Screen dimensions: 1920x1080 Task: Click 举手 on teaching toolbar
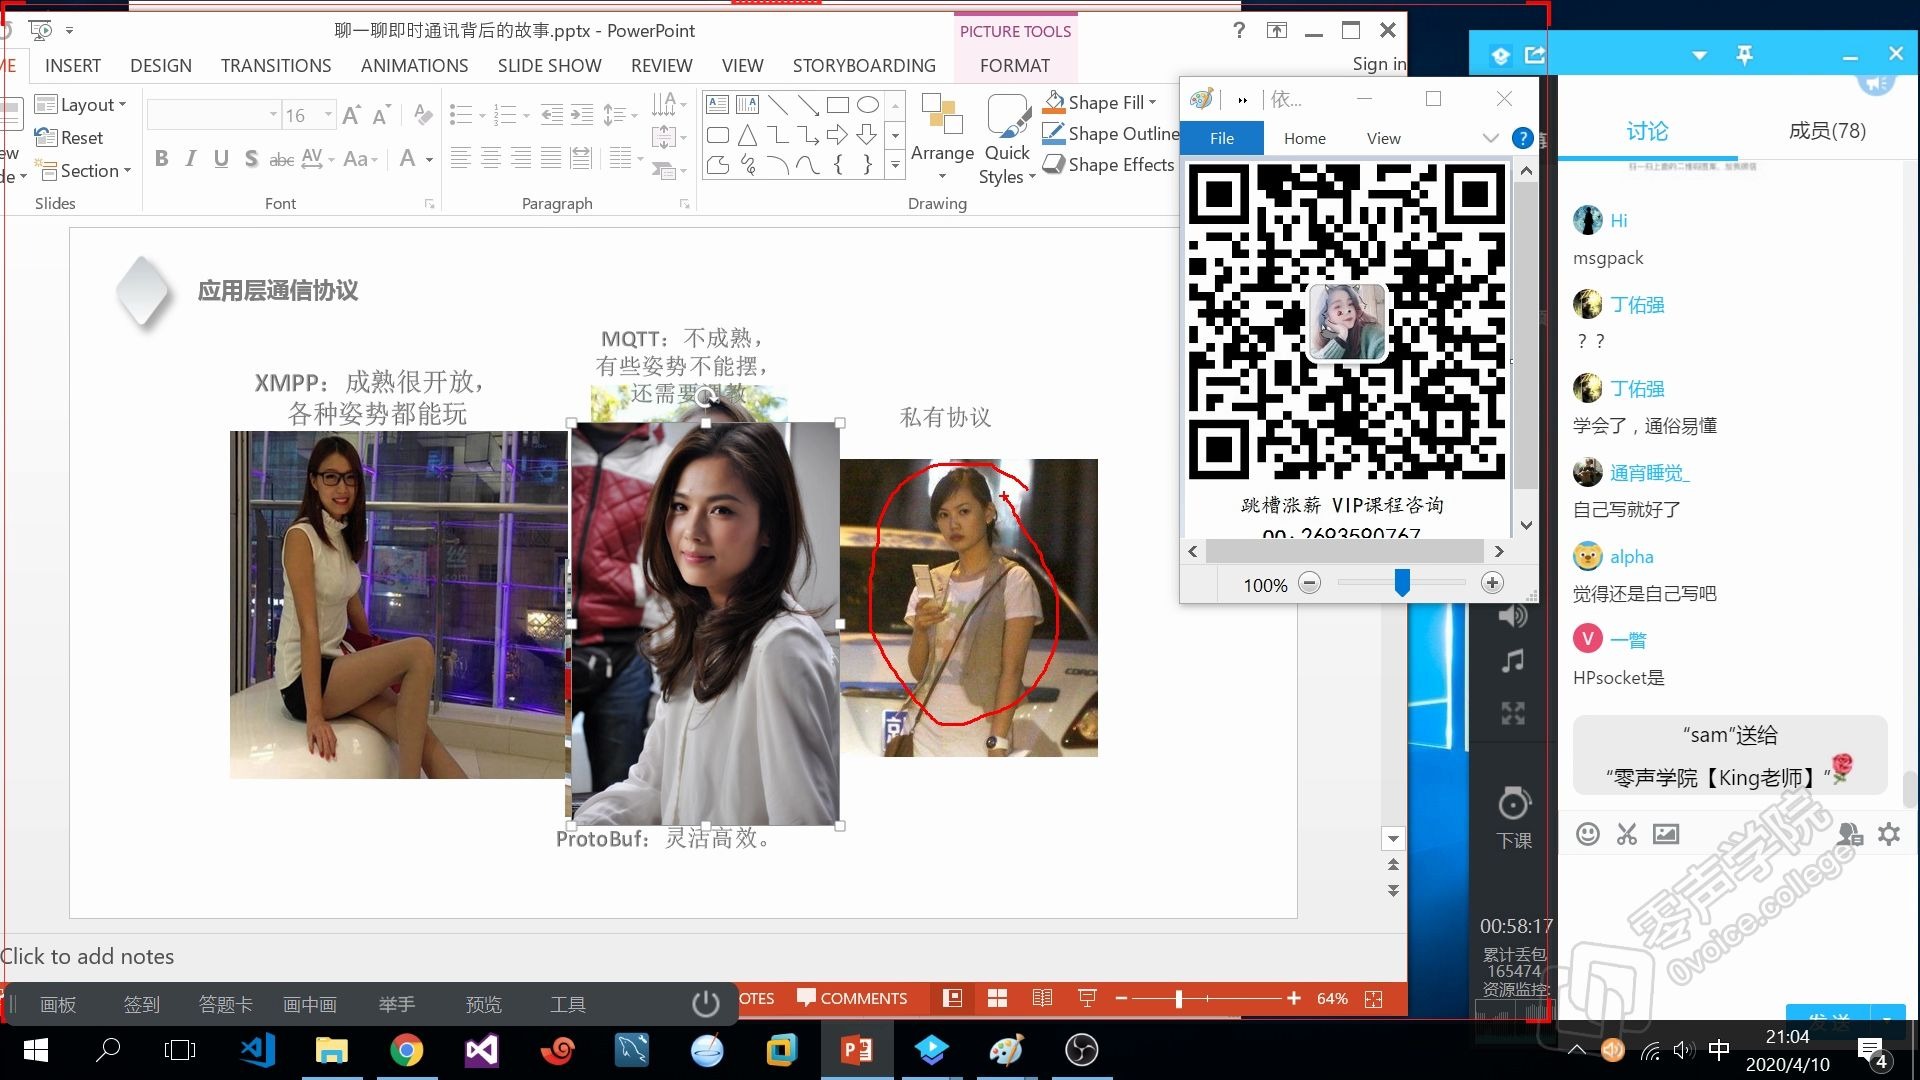pos(396,1004)
